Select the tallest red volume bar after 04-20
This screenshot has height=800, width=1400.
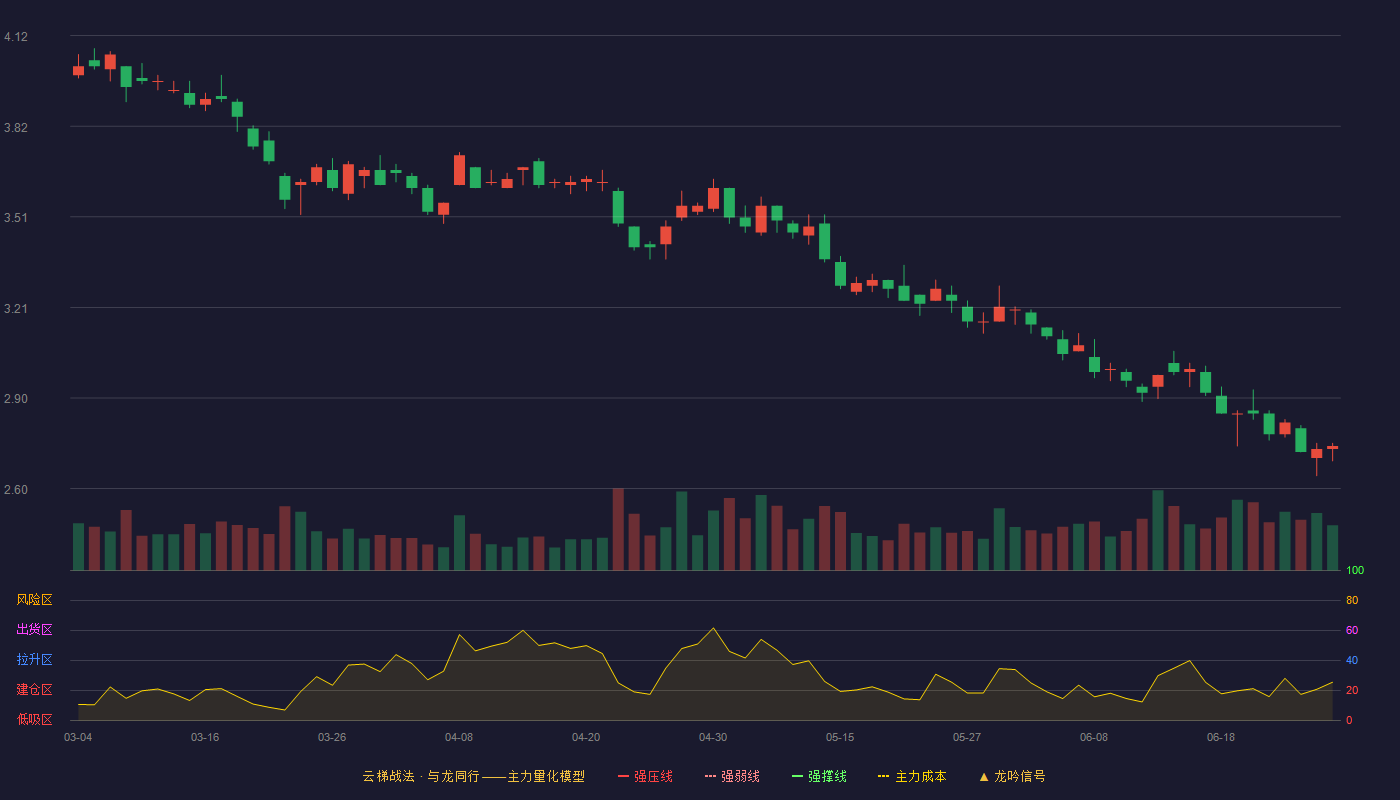(x=618, y=529)
